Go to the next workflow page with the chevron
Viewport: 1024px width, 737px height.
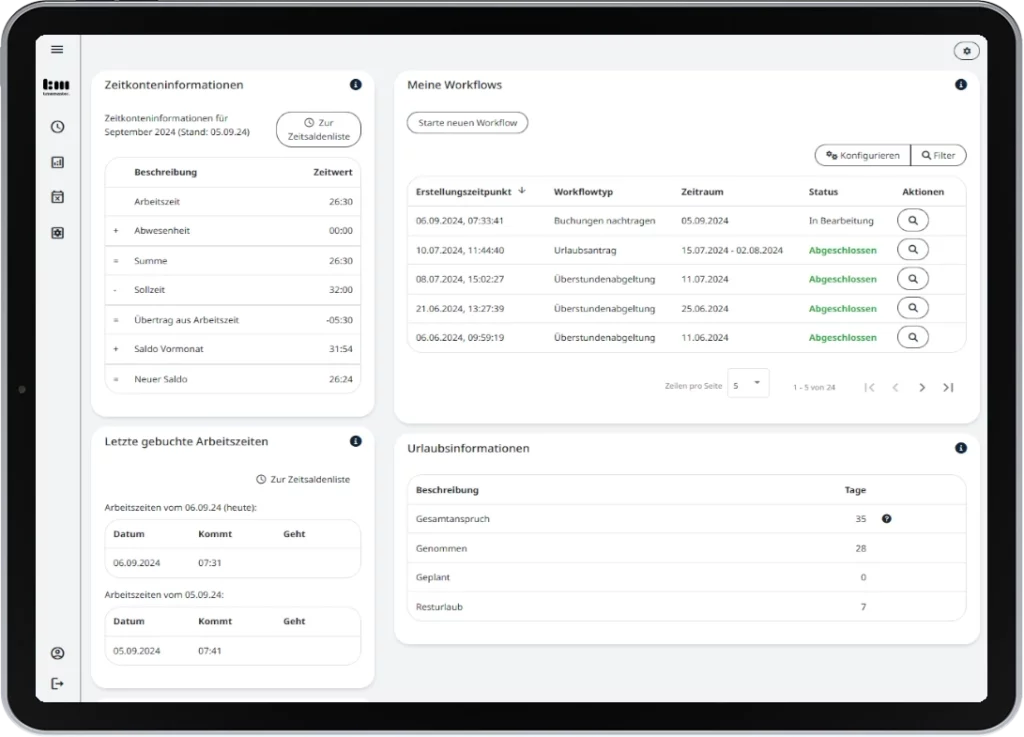[x=922, y=387]
